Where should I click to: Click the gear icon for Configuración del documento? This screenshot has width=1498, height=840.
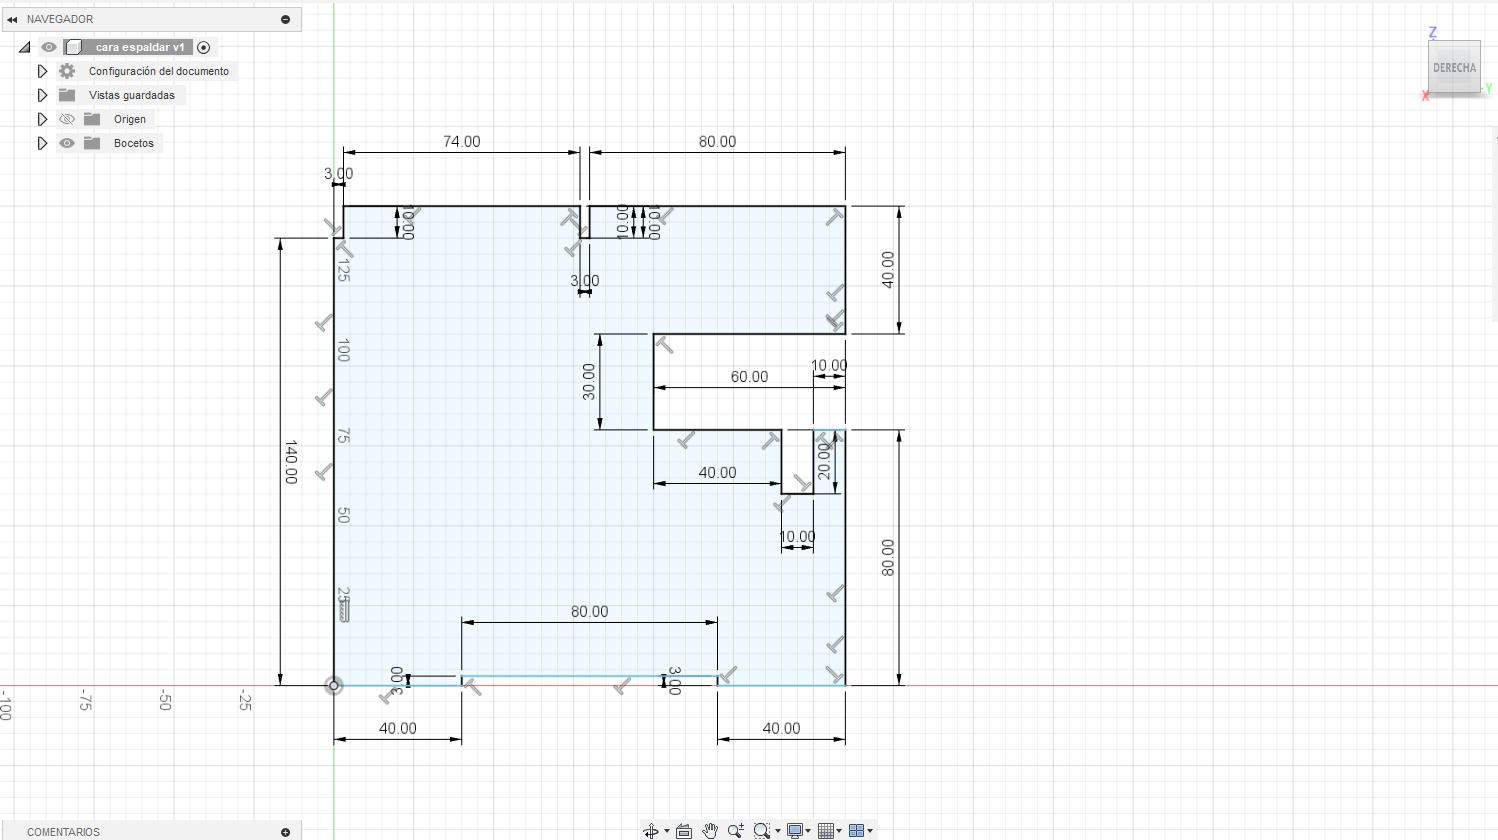pos(67,71)
